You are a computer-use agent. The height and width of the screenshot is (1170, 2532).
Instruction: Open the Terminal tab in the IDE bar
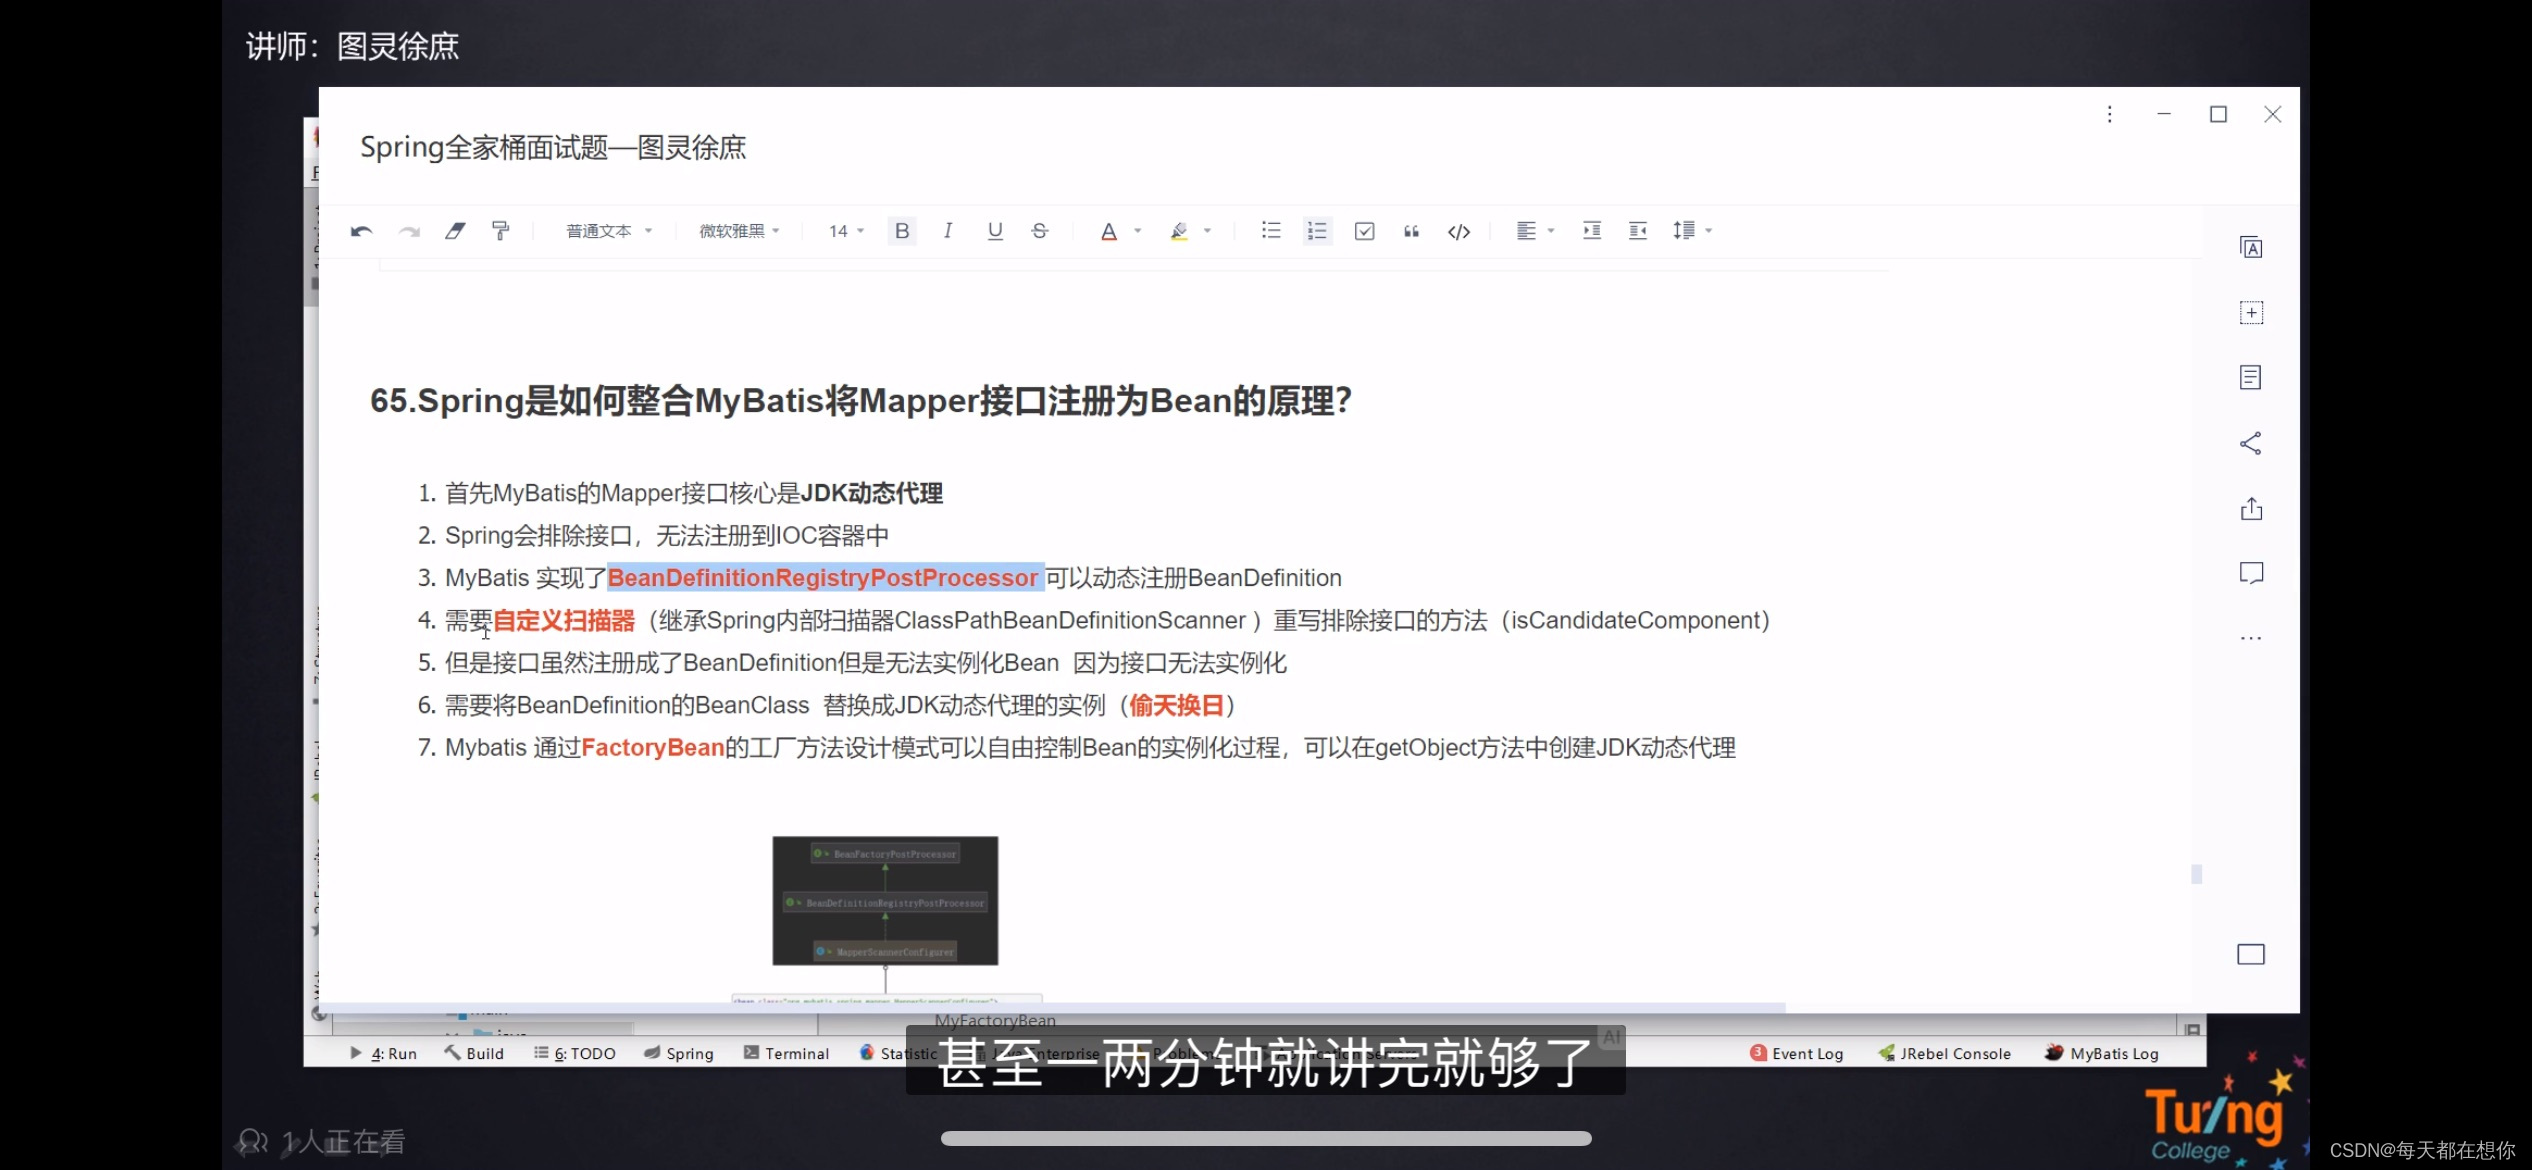pos(787,1053)
